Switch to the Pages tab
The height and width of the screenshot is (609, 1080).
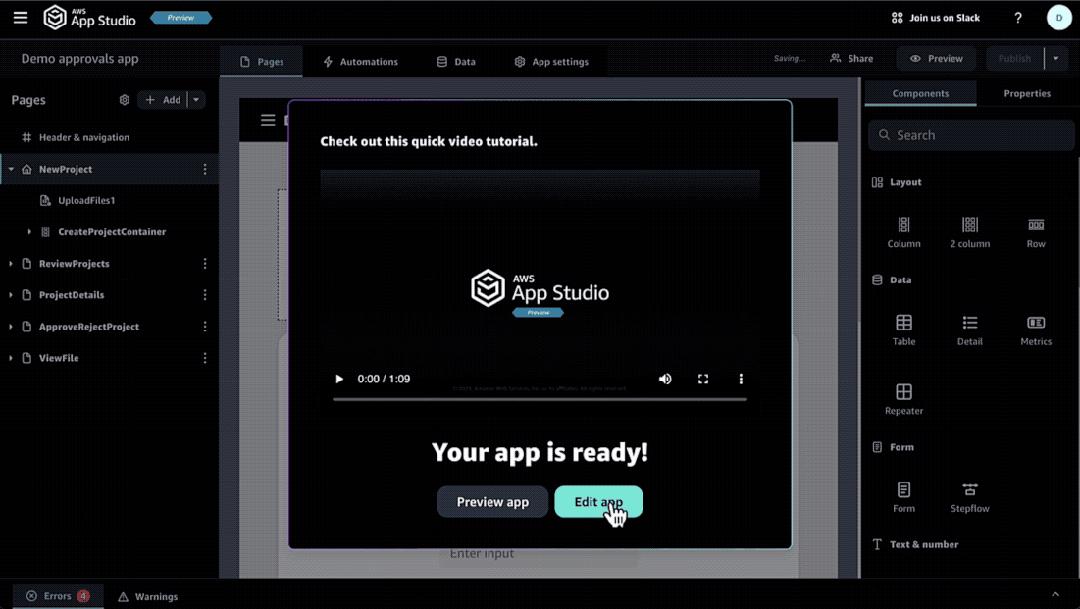[x=261, y=61]
